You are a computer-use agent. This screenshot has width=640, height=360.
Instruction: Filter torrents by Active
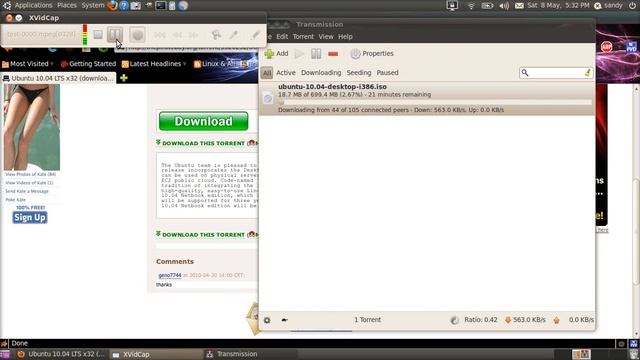[286, 73]
